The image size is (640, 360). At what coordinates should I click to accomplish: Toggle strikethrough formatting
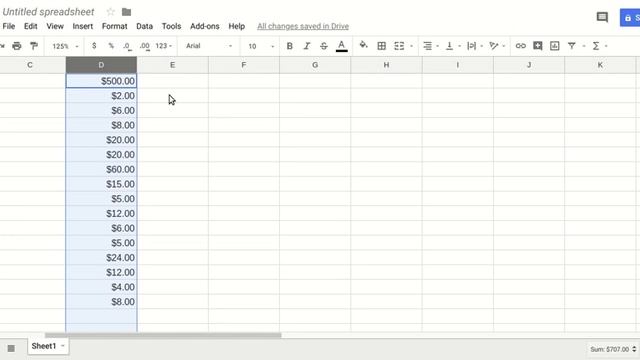pyautogui.click(x=324, y=46)
